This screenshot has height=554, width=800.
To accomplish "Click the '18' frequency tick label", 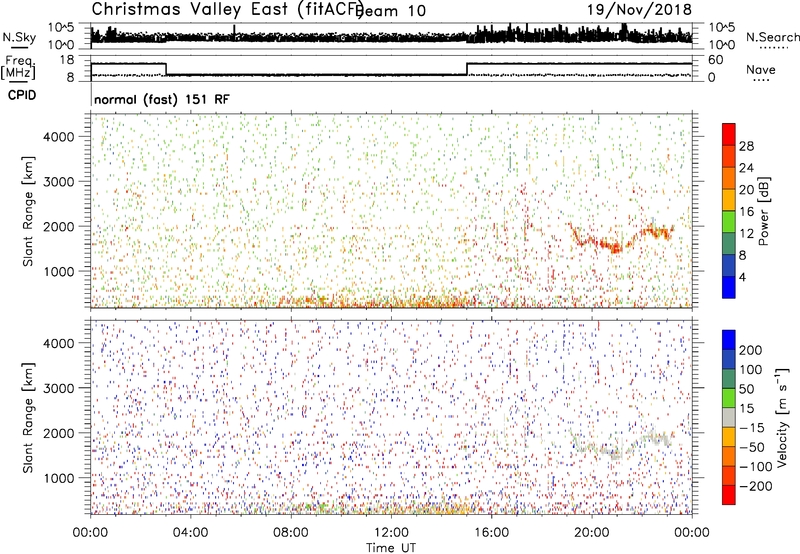I will click(x=67, y=60).
